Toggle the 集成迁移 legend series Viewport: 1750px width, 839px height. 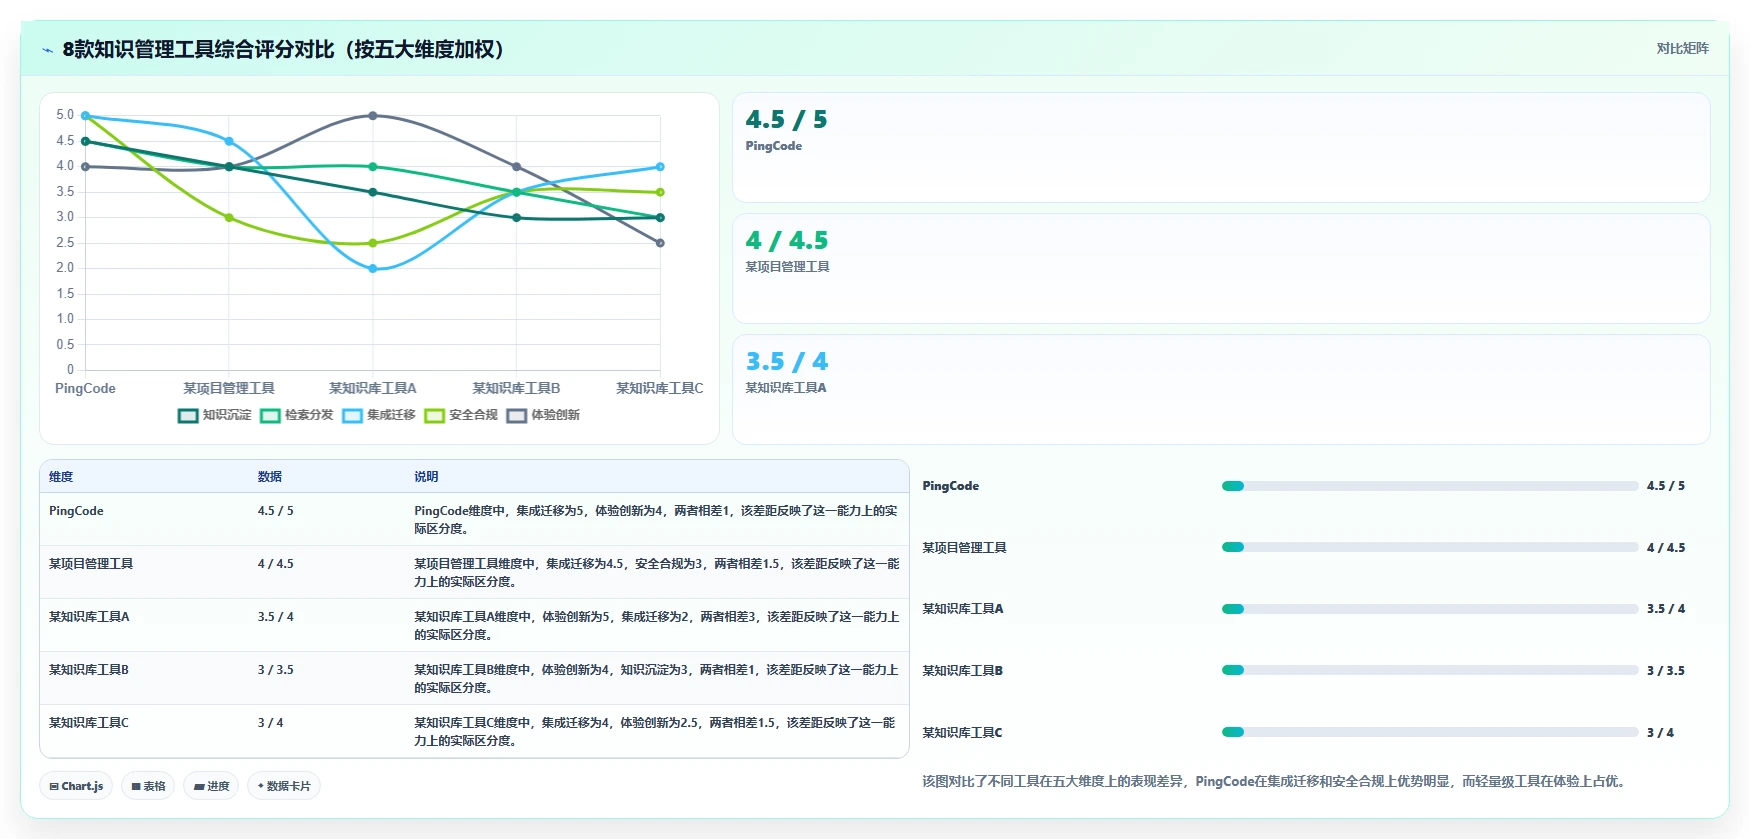379,415
